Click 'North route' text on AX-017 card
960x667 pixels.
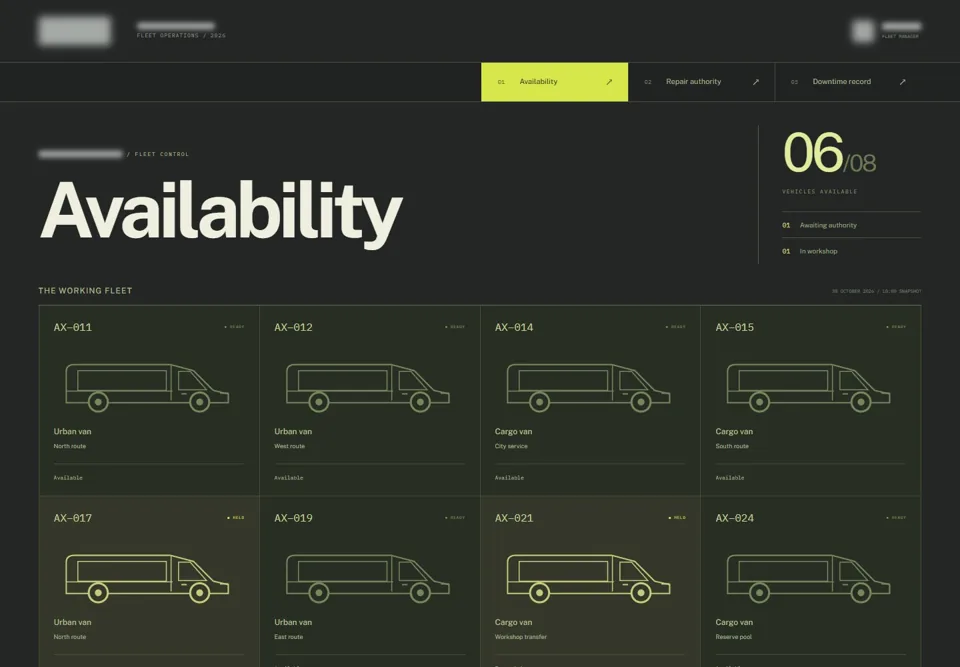coord(70,637)
